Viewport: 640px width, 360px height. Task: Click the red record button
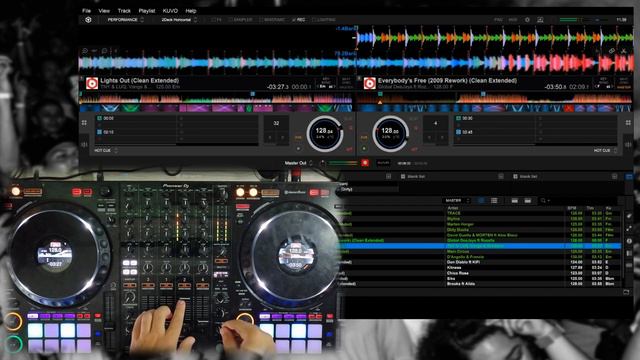click(365, 163)
